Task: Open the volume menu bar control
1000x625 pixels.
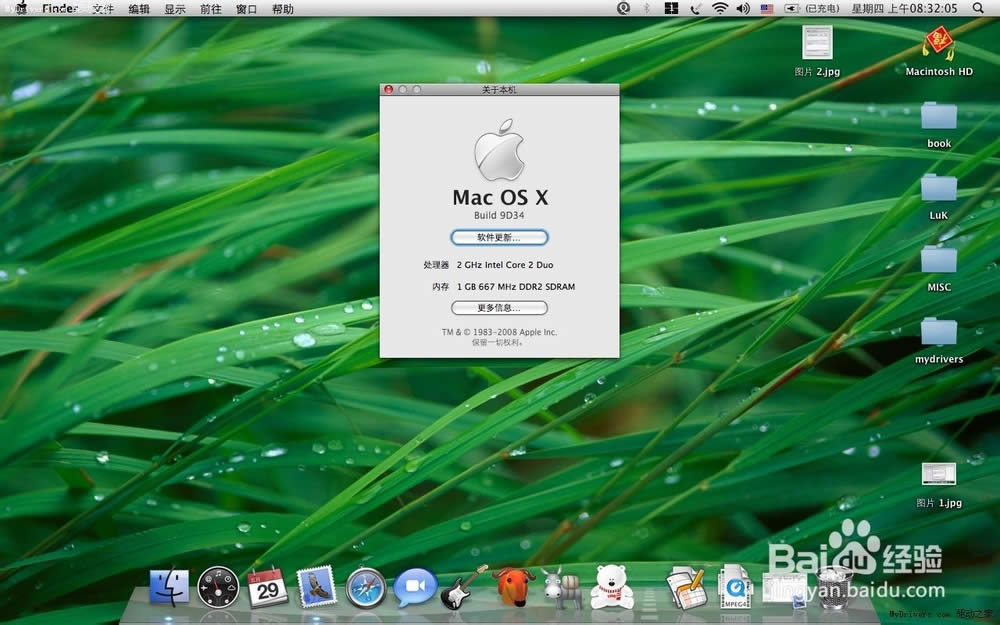Action: pos(743,9)
